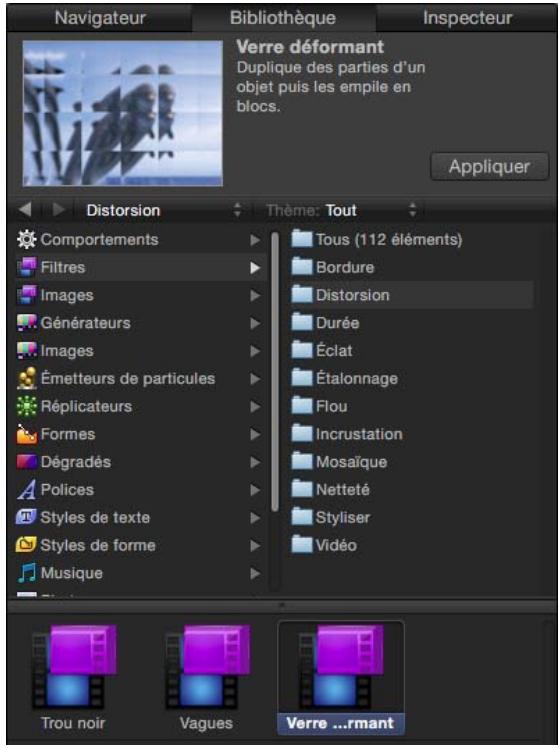Expand the Formes arrow
The image size is (560, 748).
click(255, 434)
